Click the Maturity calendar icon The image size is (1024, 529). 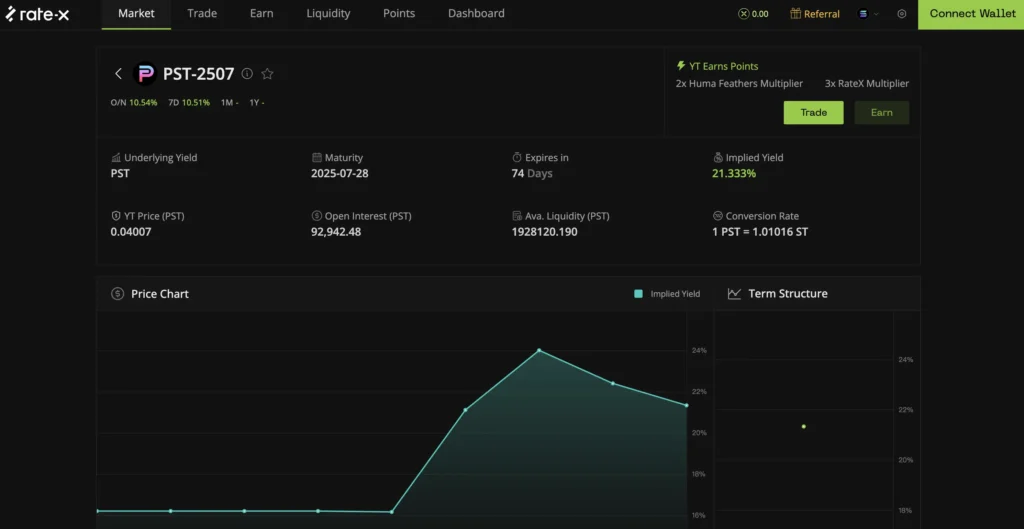click(x=317, y=157)
